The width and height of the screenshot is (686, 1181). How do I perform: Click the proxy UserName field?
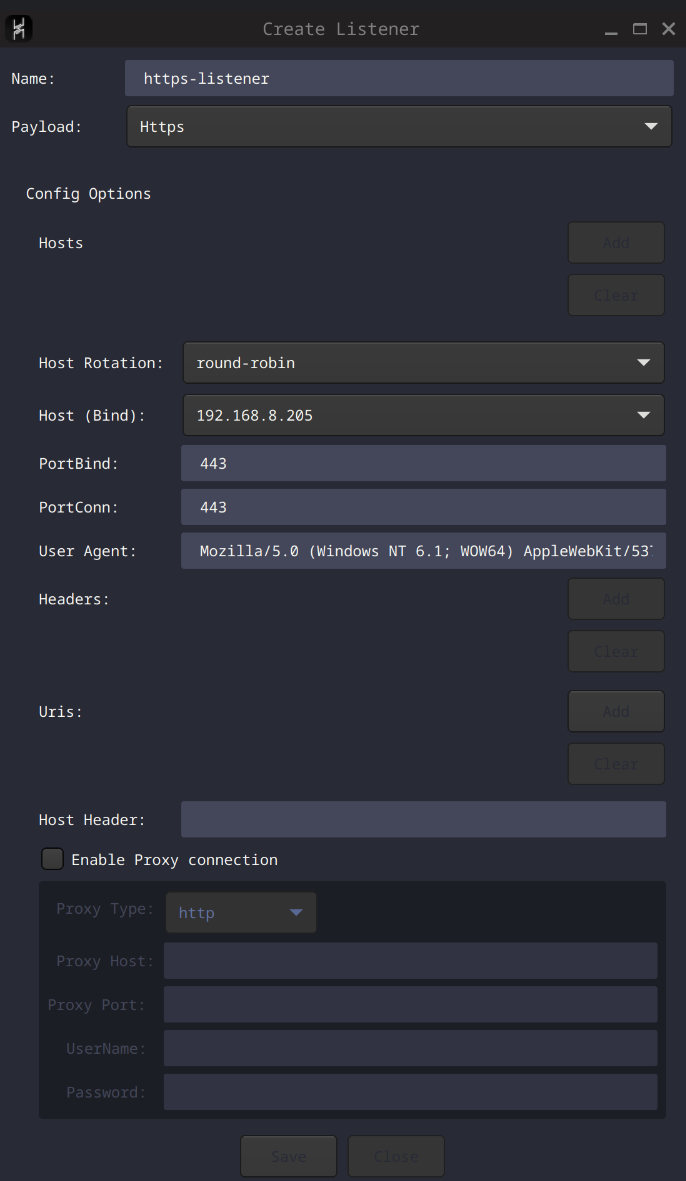(x=410, y=1048)
